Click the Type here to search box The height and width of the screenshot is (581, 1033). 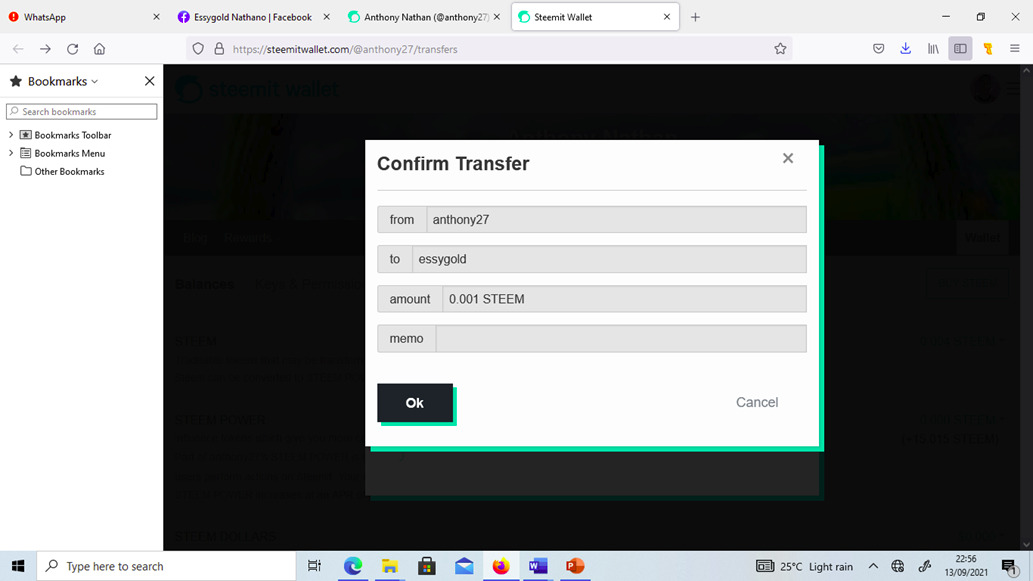coord(166,566)
